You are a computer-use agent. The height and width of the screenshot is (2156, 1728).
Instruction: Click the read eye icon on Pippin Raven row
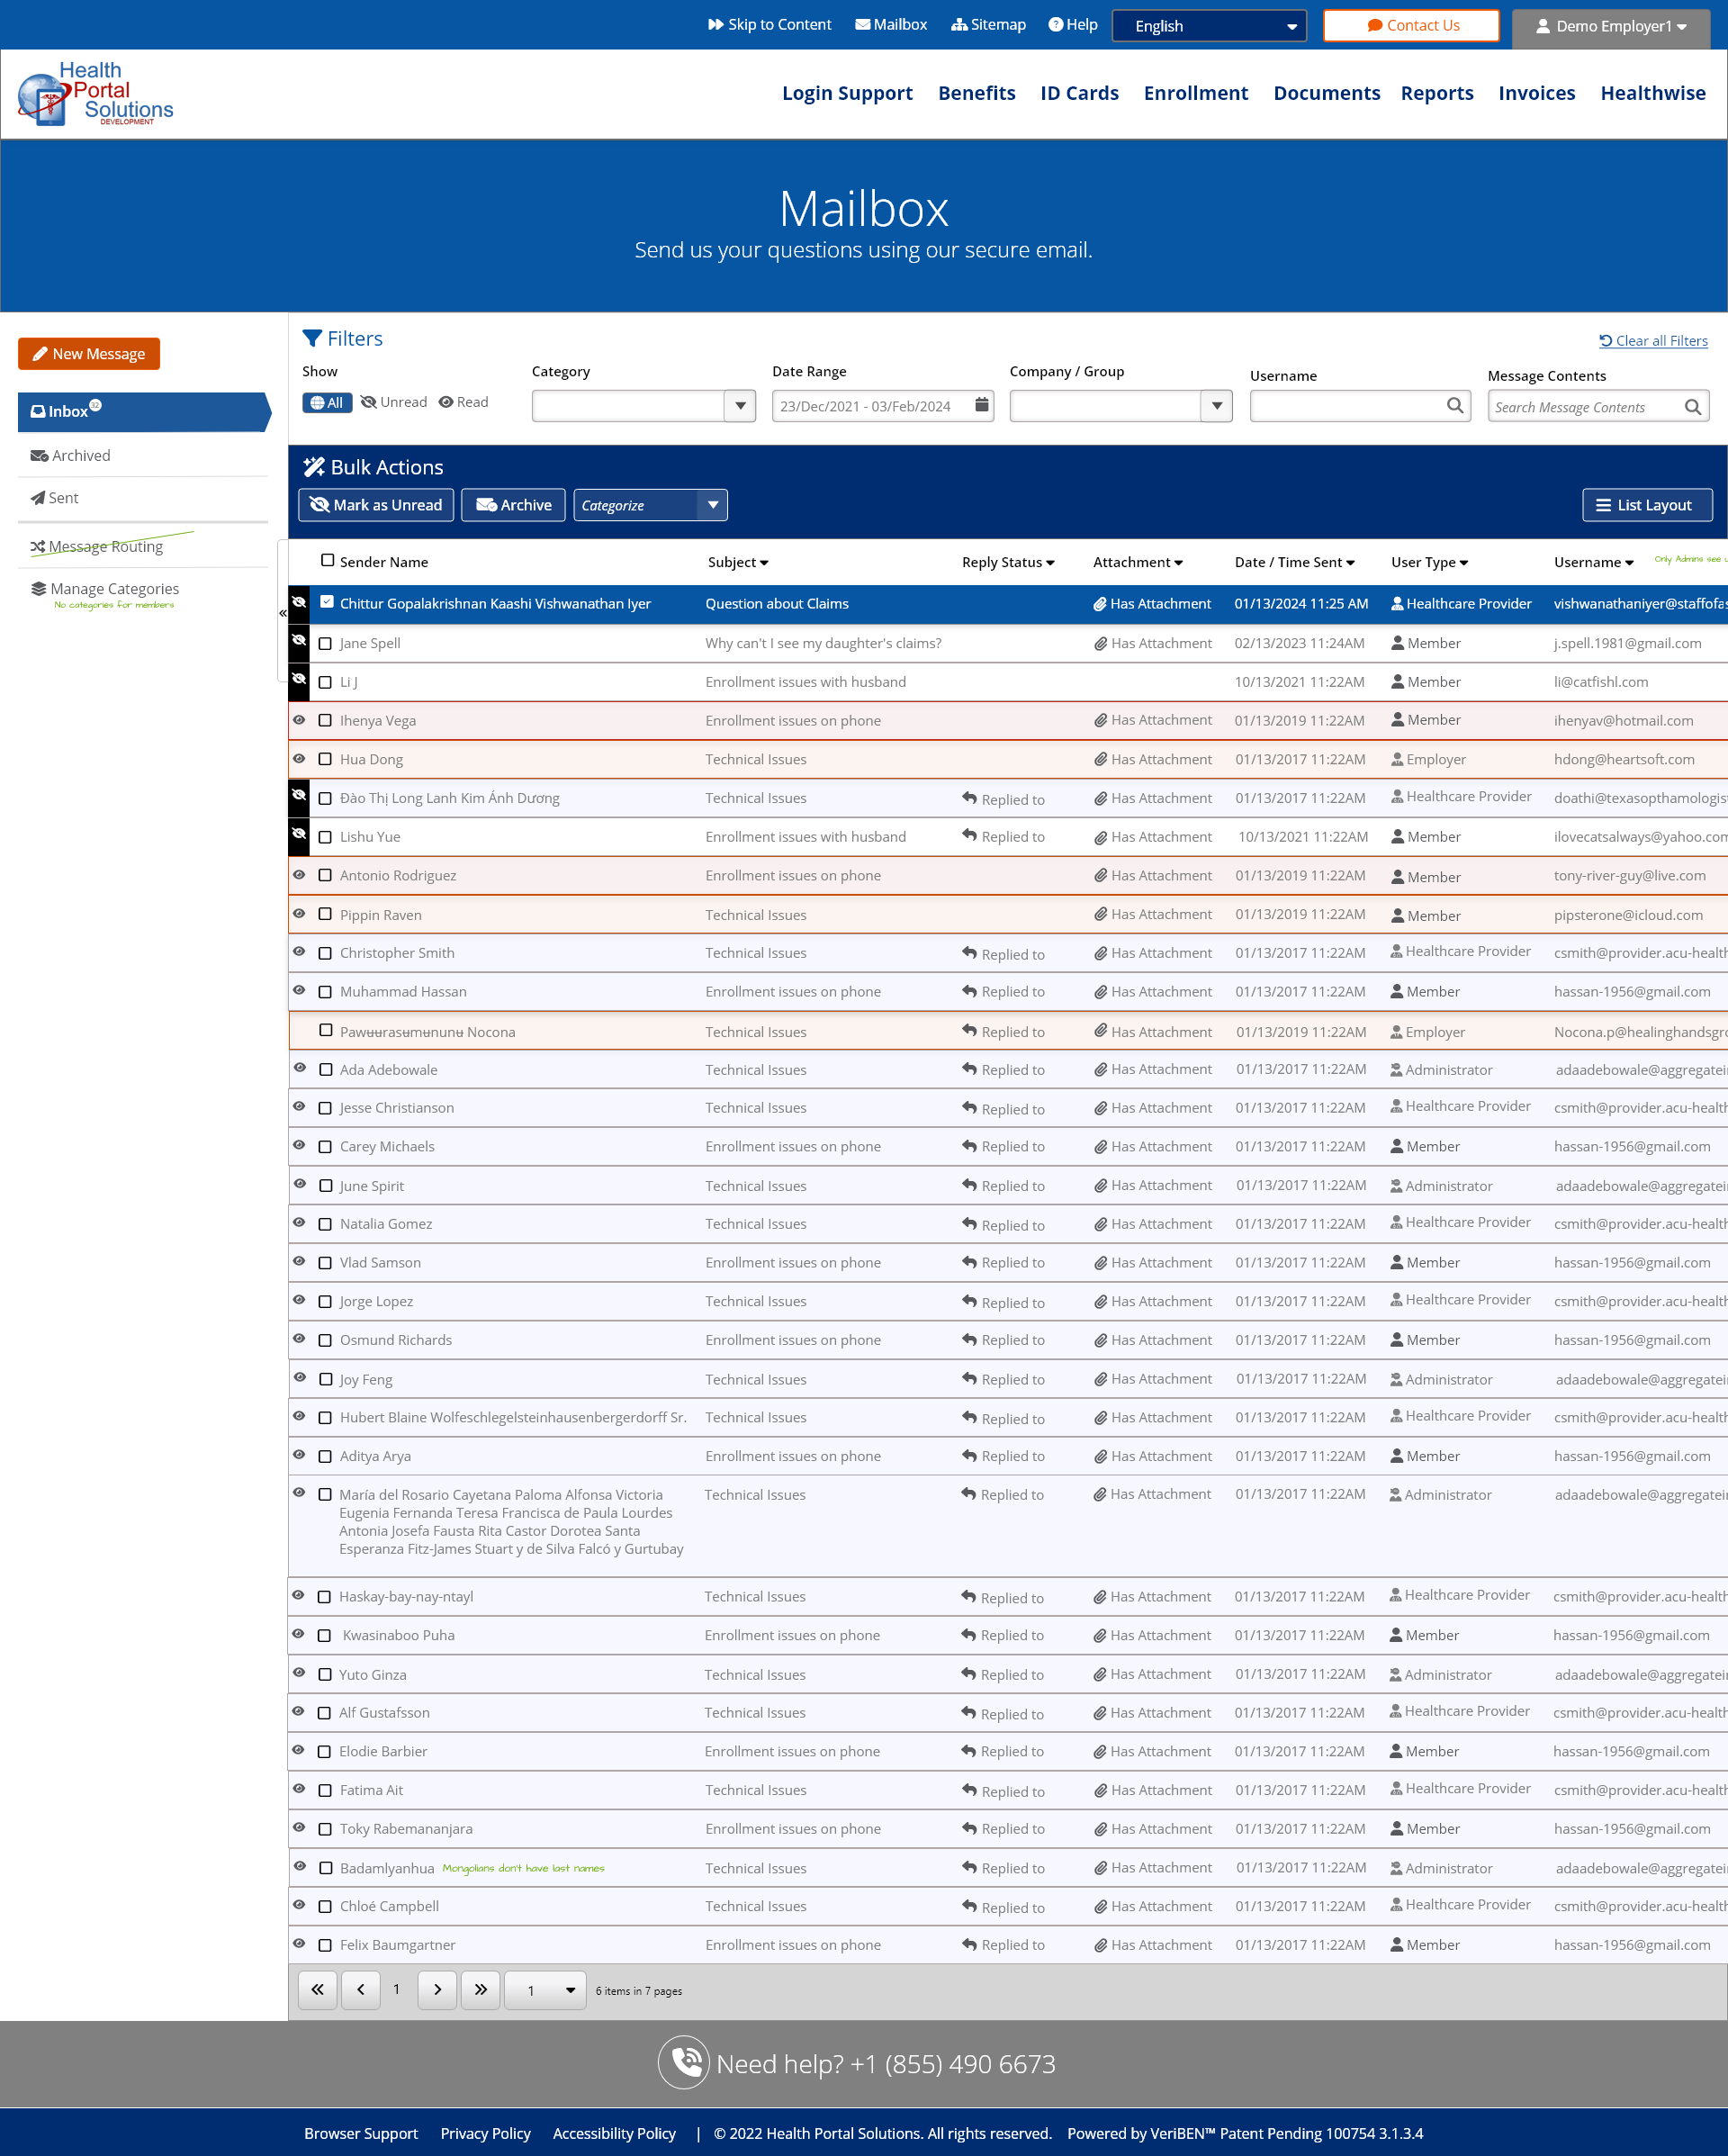pyautogui.click(x=299, y=914)
